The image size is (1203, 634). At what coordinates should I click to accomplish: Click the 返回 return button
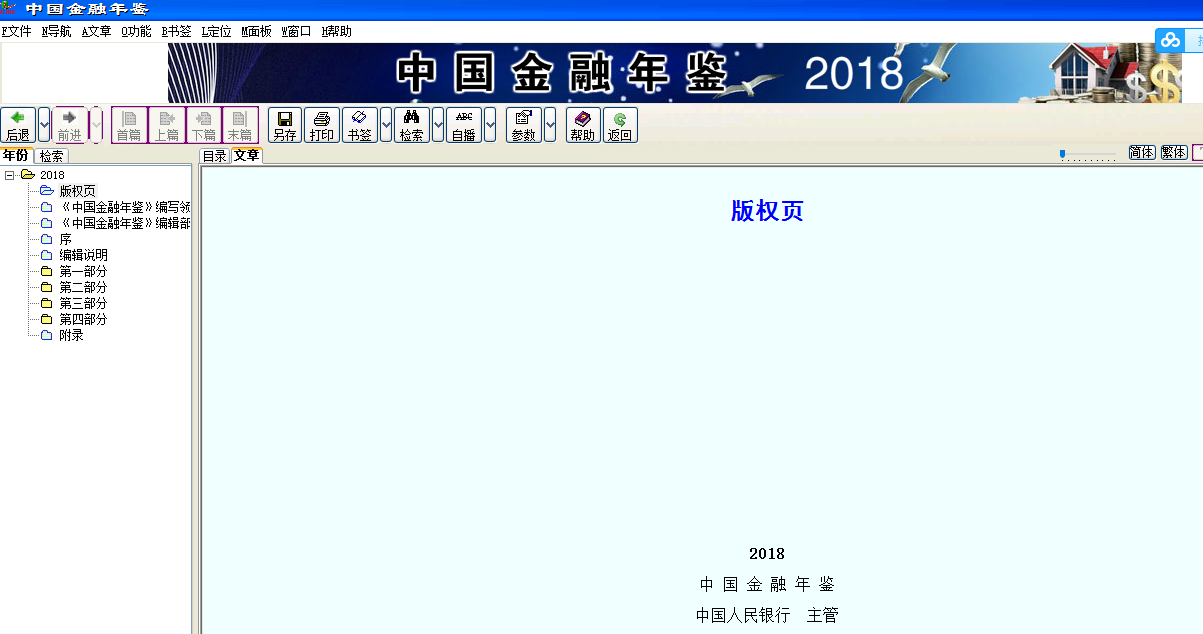620,125
